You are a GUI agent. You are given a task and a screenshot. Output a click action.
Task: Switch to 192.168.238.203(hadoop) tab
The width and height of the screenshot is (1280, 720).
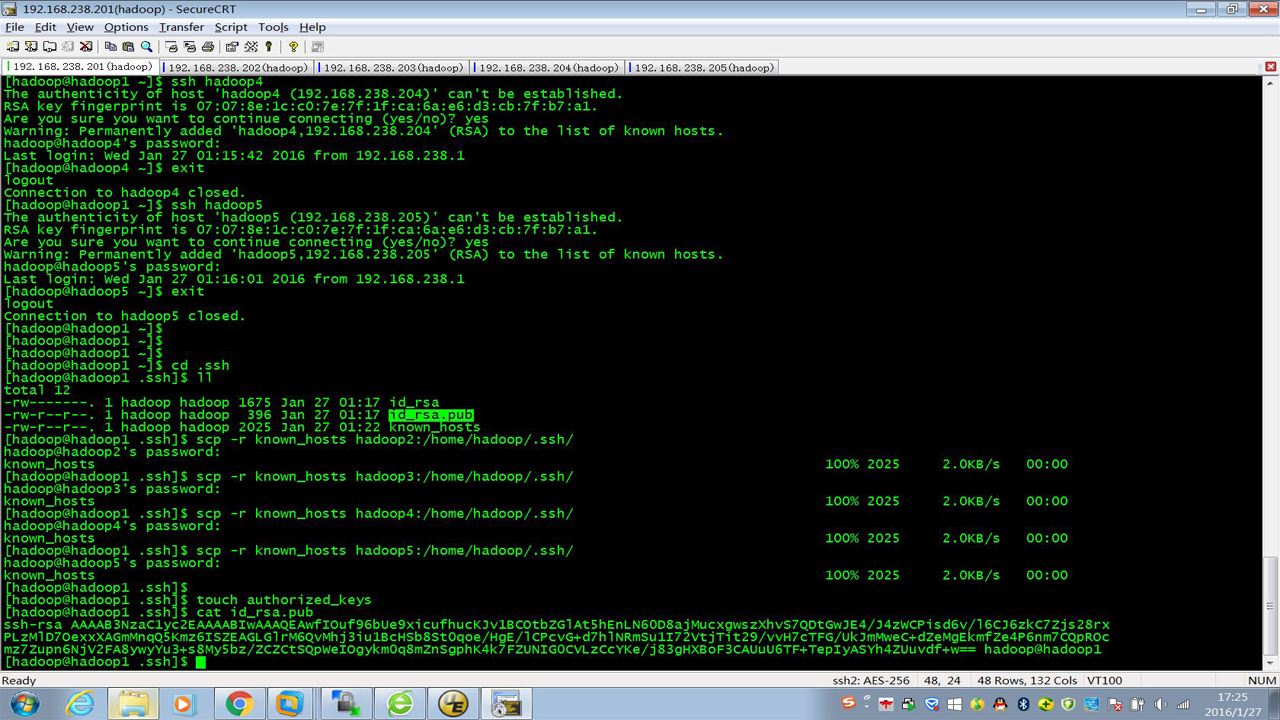click(x=391, y=68)
